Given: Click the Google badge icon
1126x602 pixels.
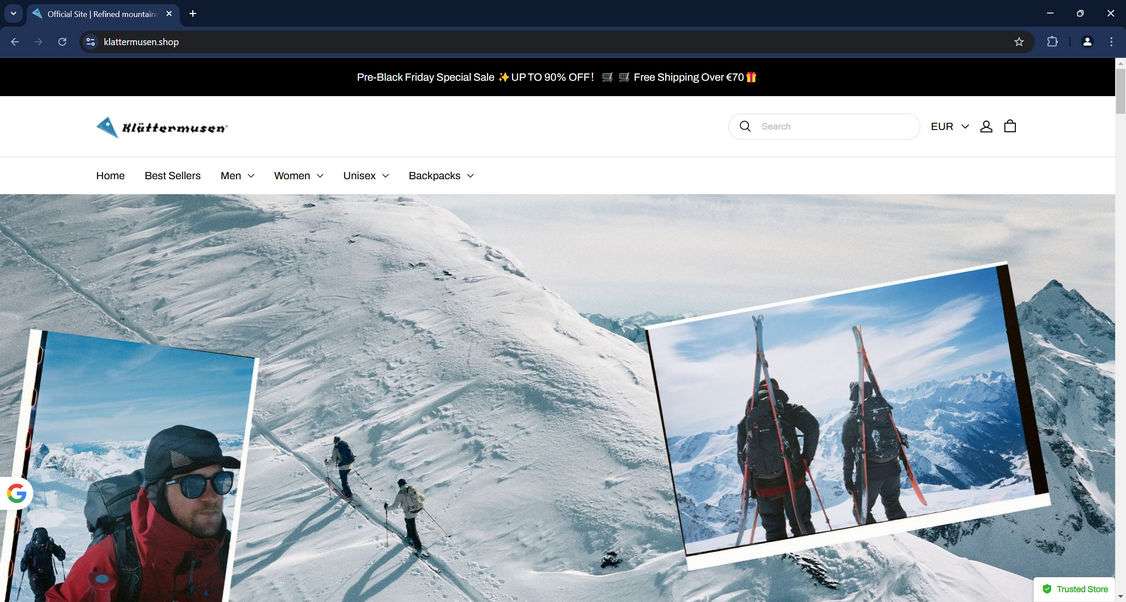Looking at the screenshot, I should click(17, 493).
